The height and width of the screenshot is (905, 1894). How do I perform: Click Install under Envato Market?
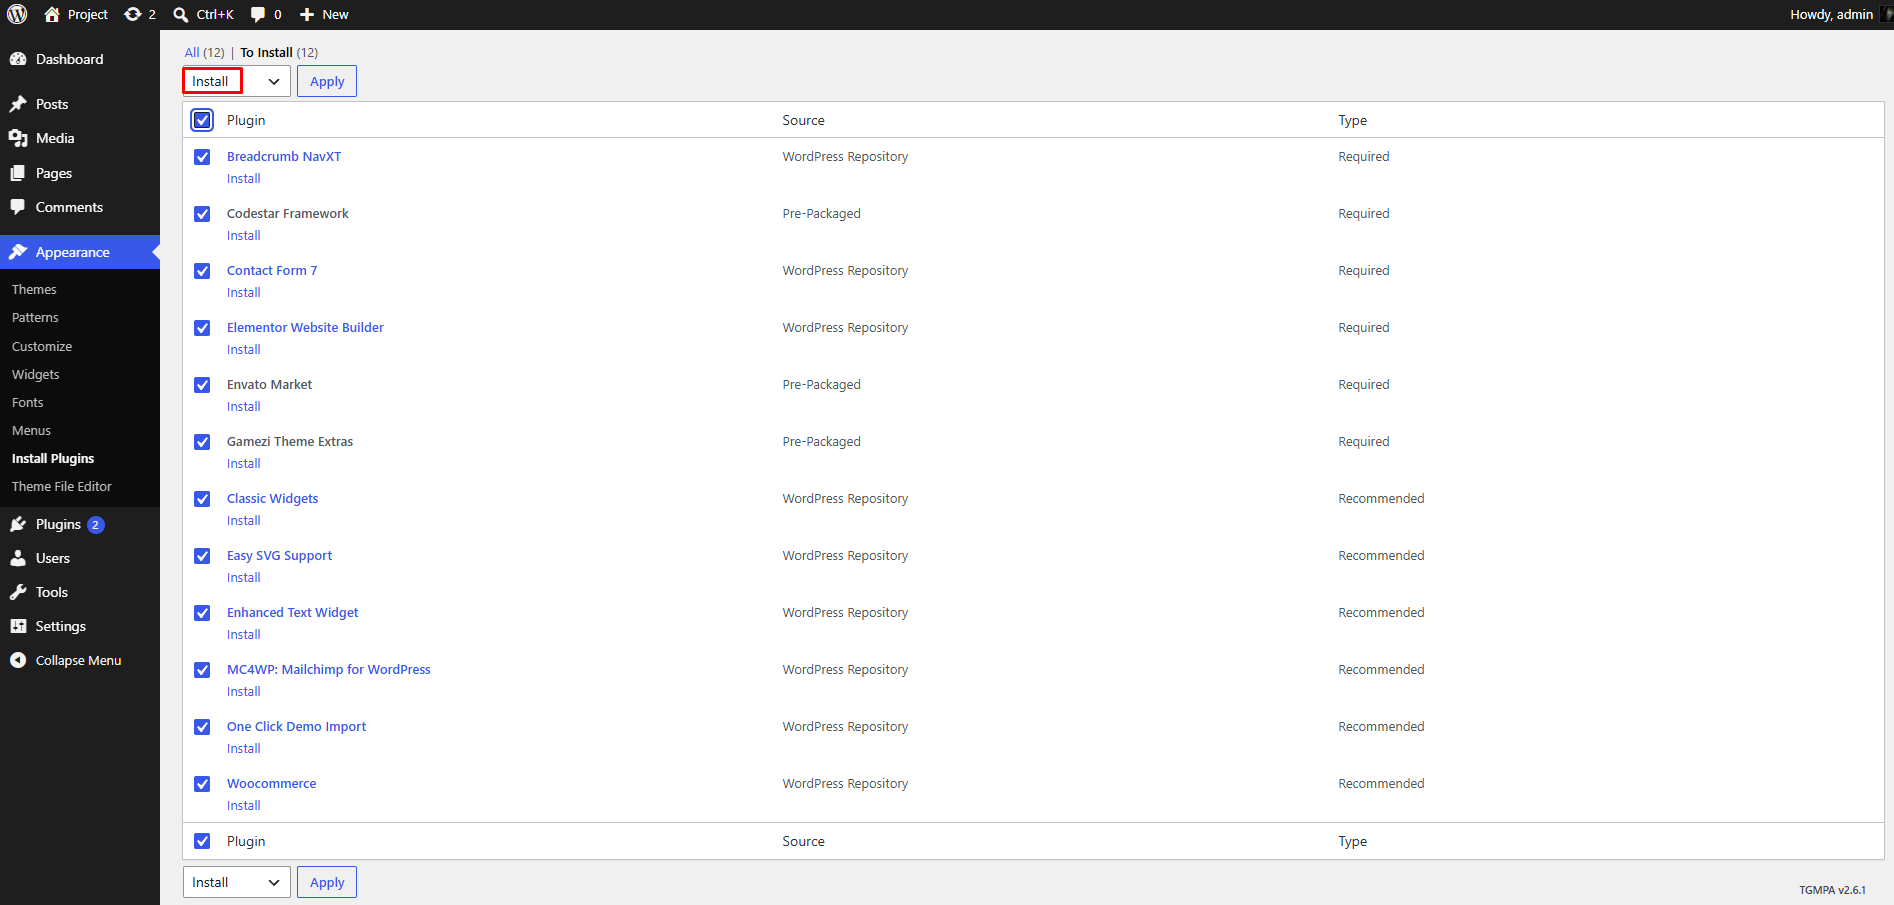click(243, 406)
